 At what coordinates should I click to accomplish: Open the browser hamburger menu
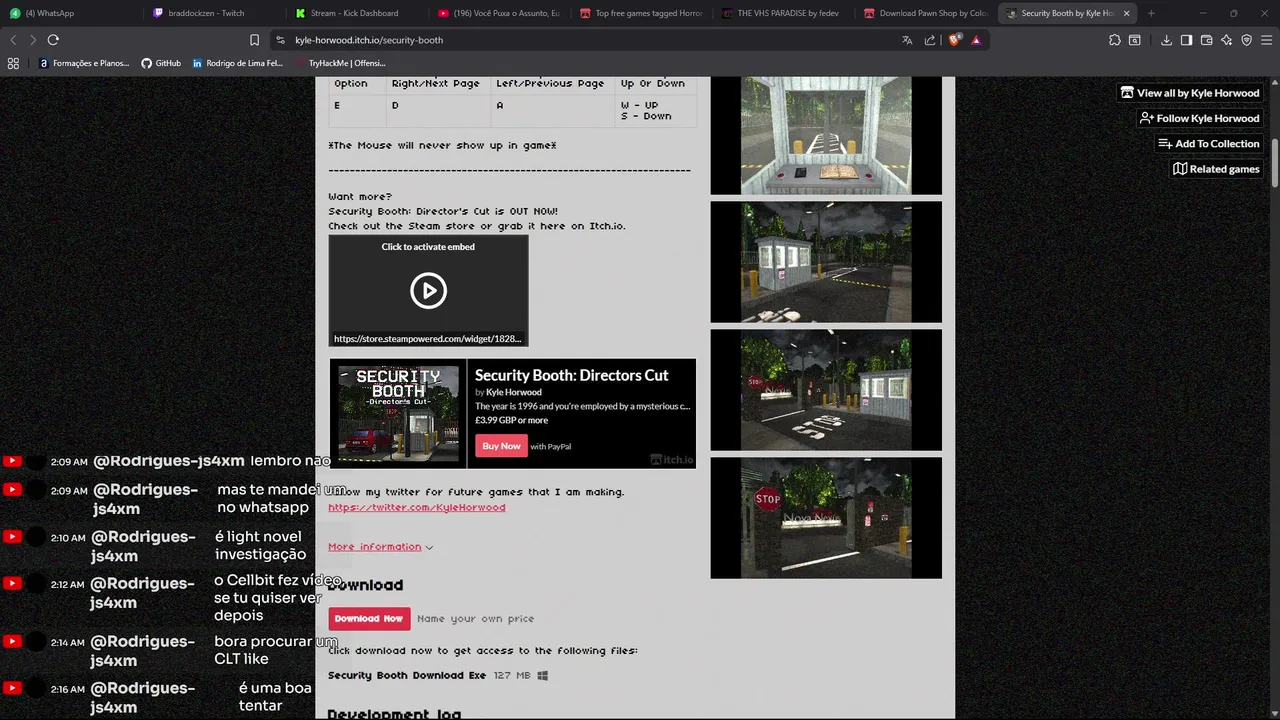[1266, 40]
